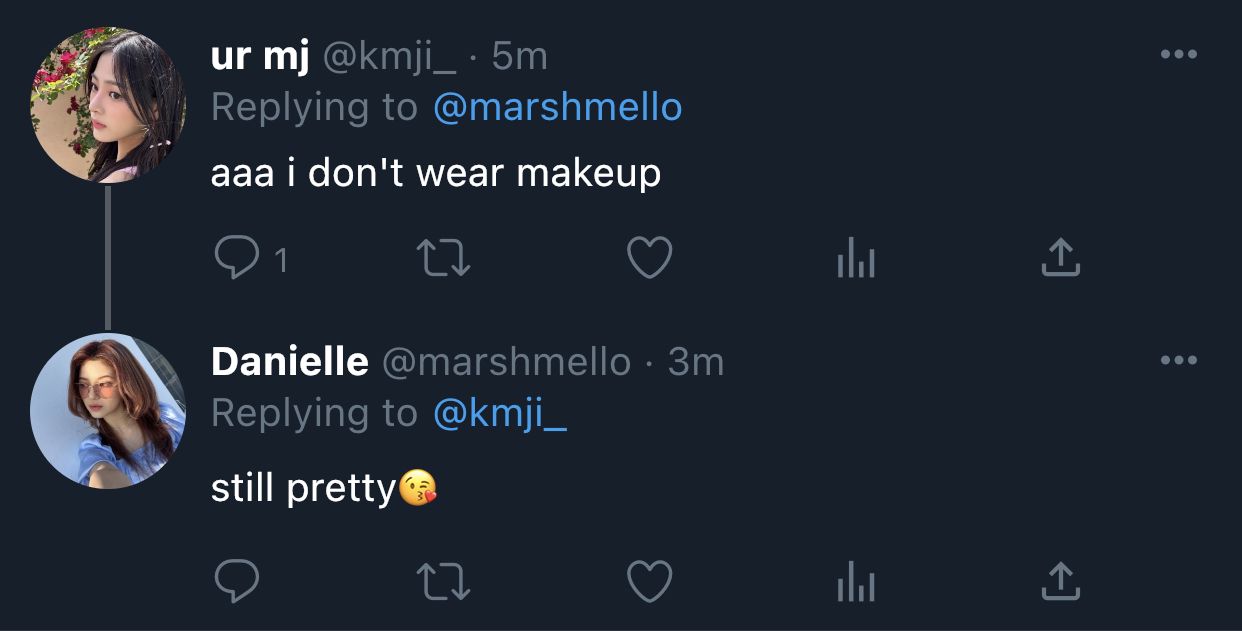View analytics for ur mj's tweet
Image resolution: width=1242 pixels, height=631 pixels.
pos(855,261)
